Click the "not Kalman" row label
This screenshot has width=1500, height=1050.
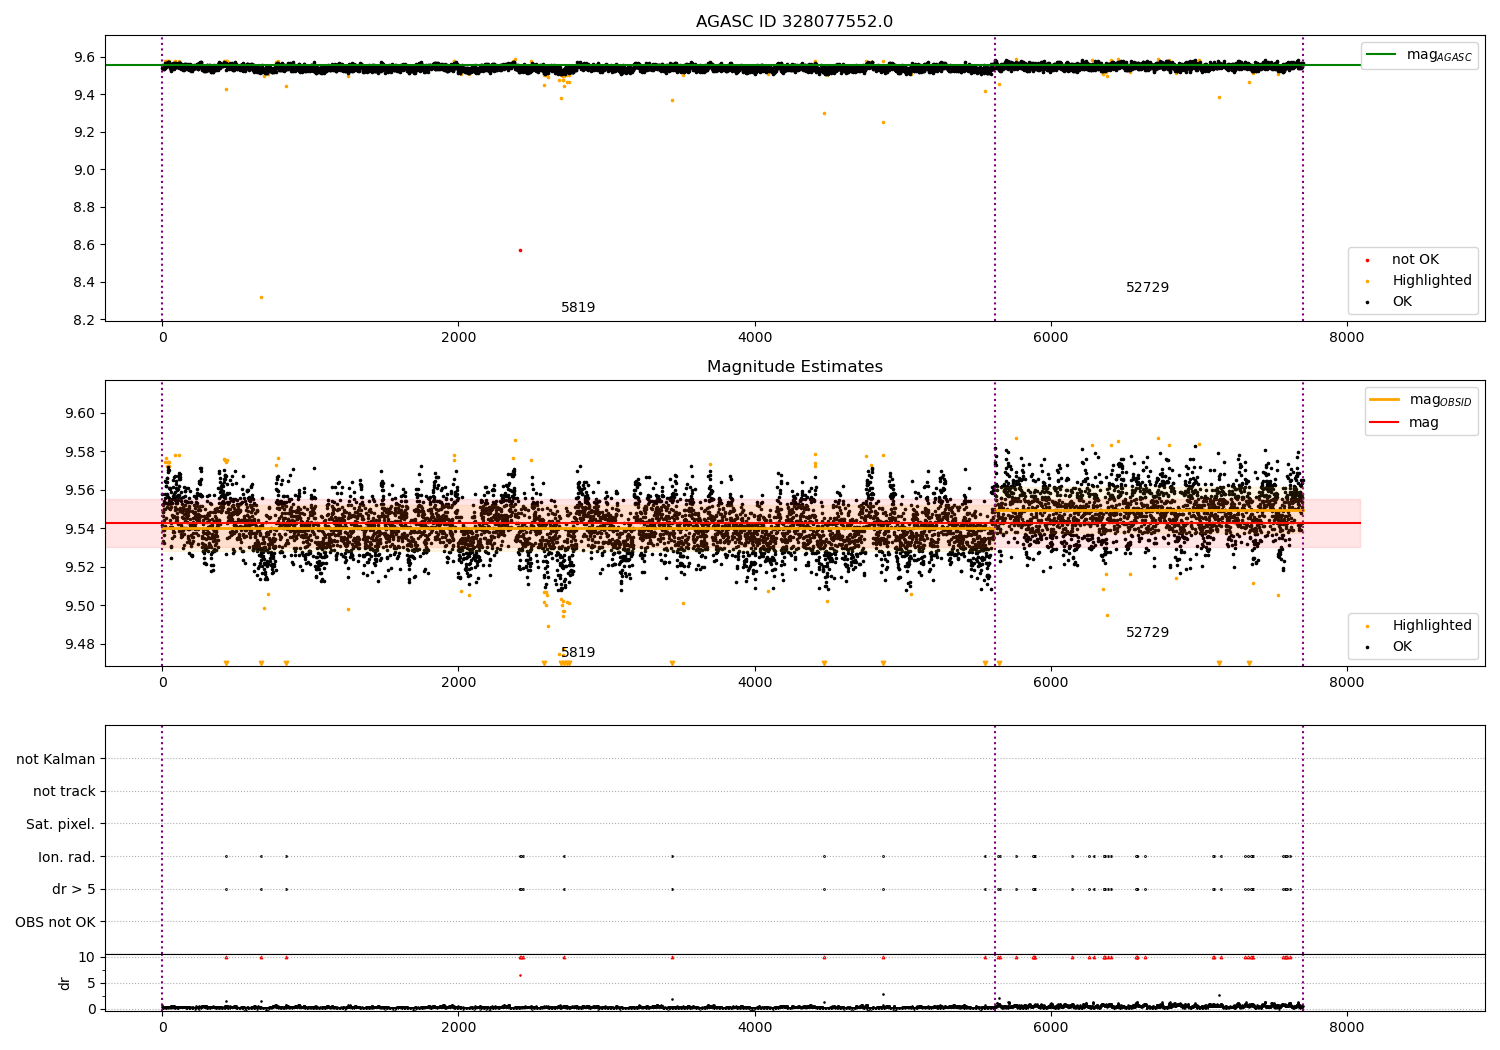pyautogui.click(x=56, y=760)
